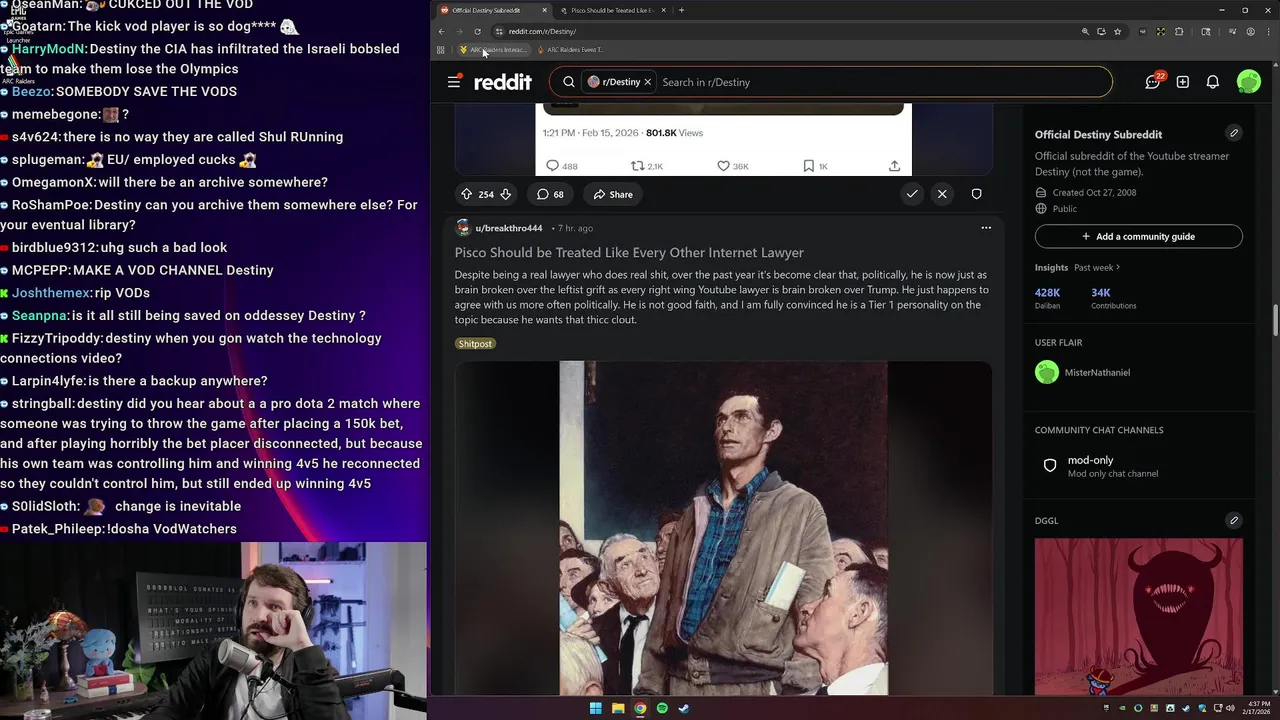The height and width of the screenshot is (720, 1280).
Task: Open Reddit notifications bell
Action: pyautogui.click(x=1213, y=82)
